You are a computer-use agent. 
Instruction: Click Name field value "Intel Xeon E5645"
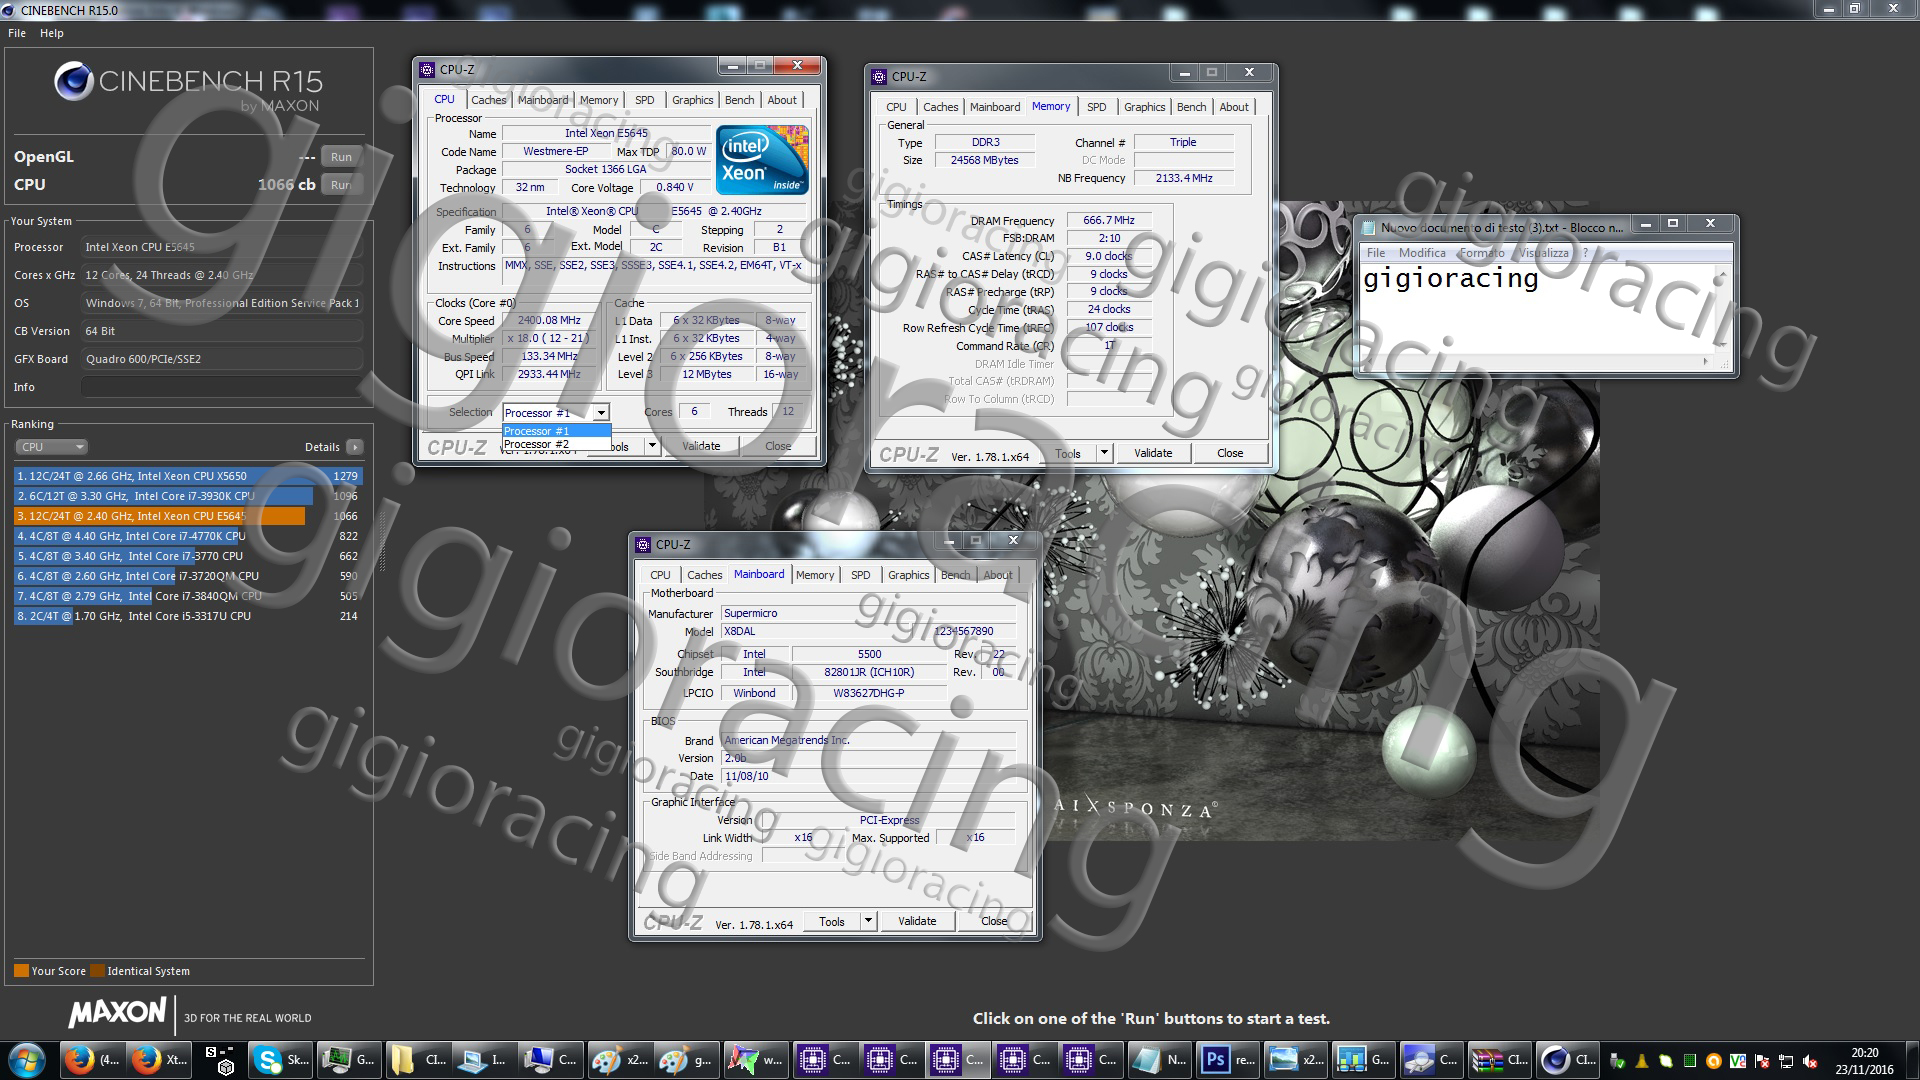(x=606, y=133)
